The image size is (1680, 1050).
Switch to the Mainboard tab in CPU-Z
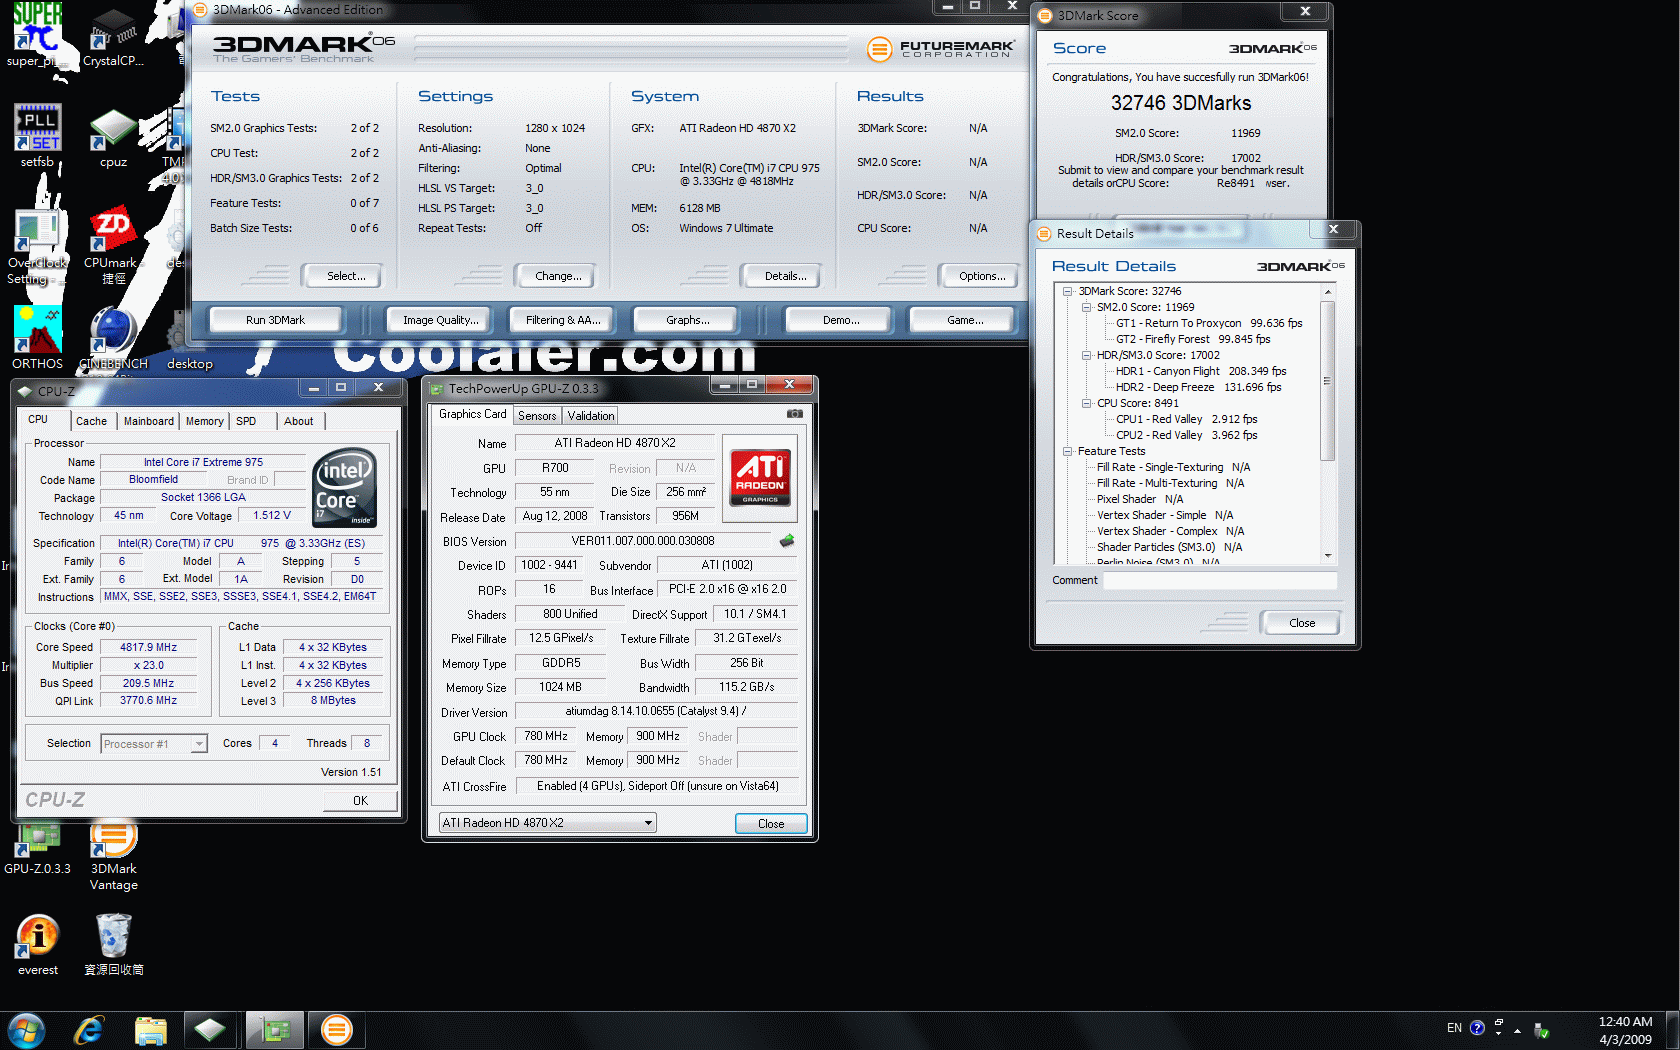[149, 421]
